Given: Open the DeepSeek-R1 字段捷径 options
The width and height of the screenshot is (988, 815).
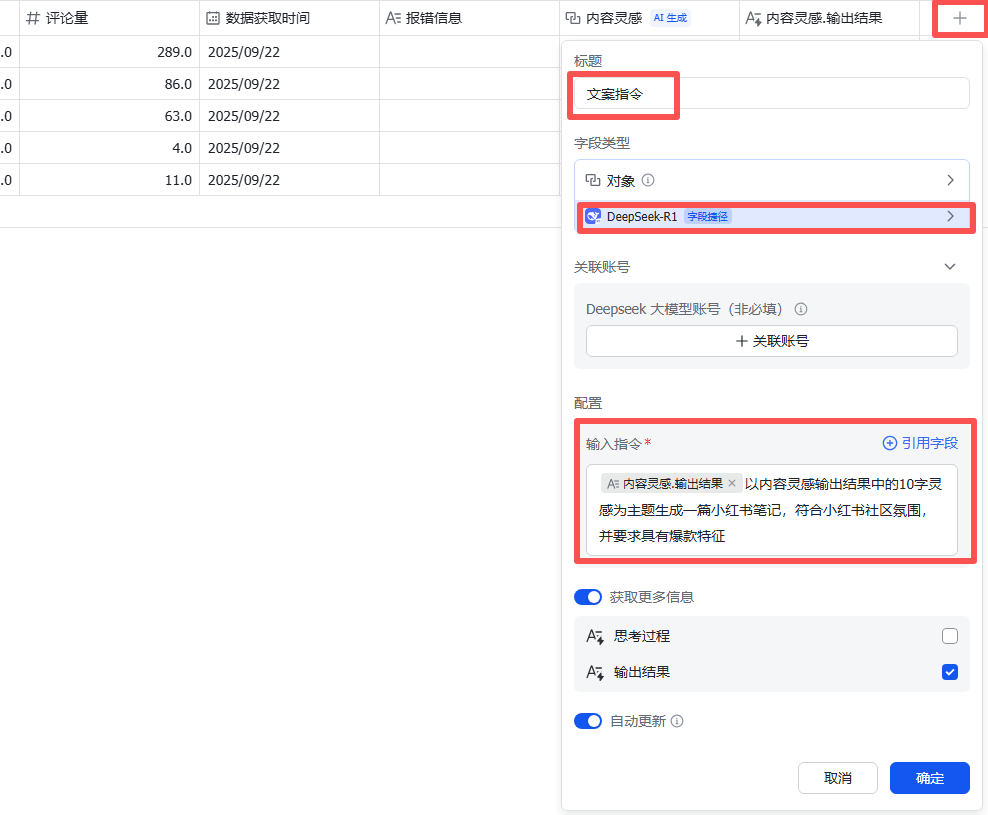Looking at the screenshot, I should pos(951,216).
